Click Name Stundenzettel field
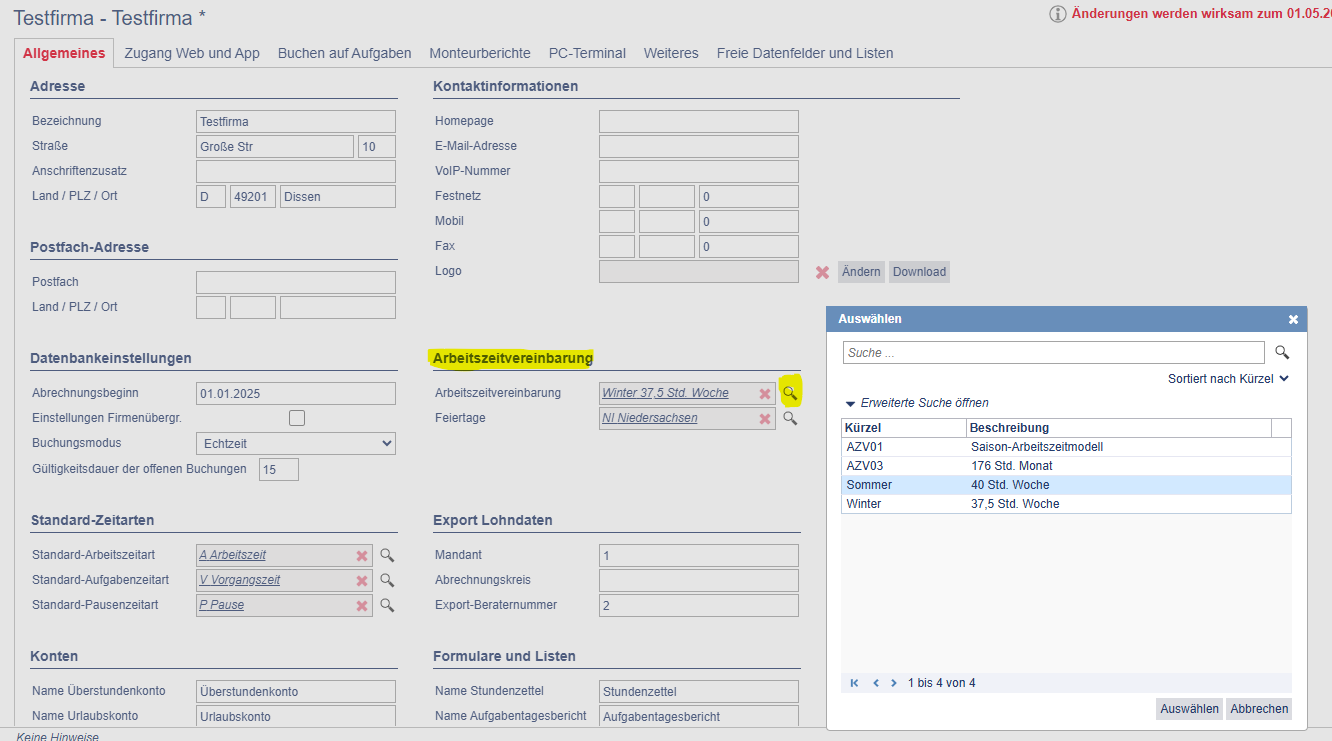The height and width of the screenshot is (741, 1332). click(x=699, y=692)
